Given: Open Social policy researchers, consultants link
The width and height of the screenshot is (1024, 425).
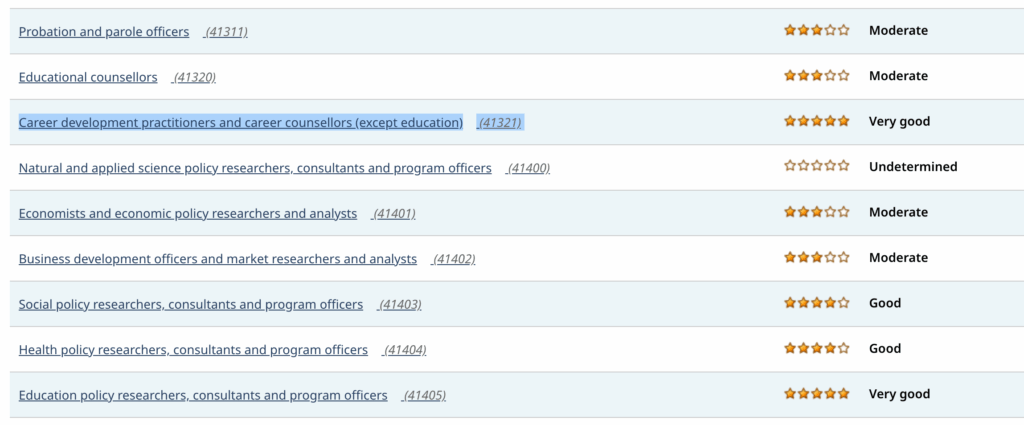Looking at the screenshot, I should [x=191, y=304].
